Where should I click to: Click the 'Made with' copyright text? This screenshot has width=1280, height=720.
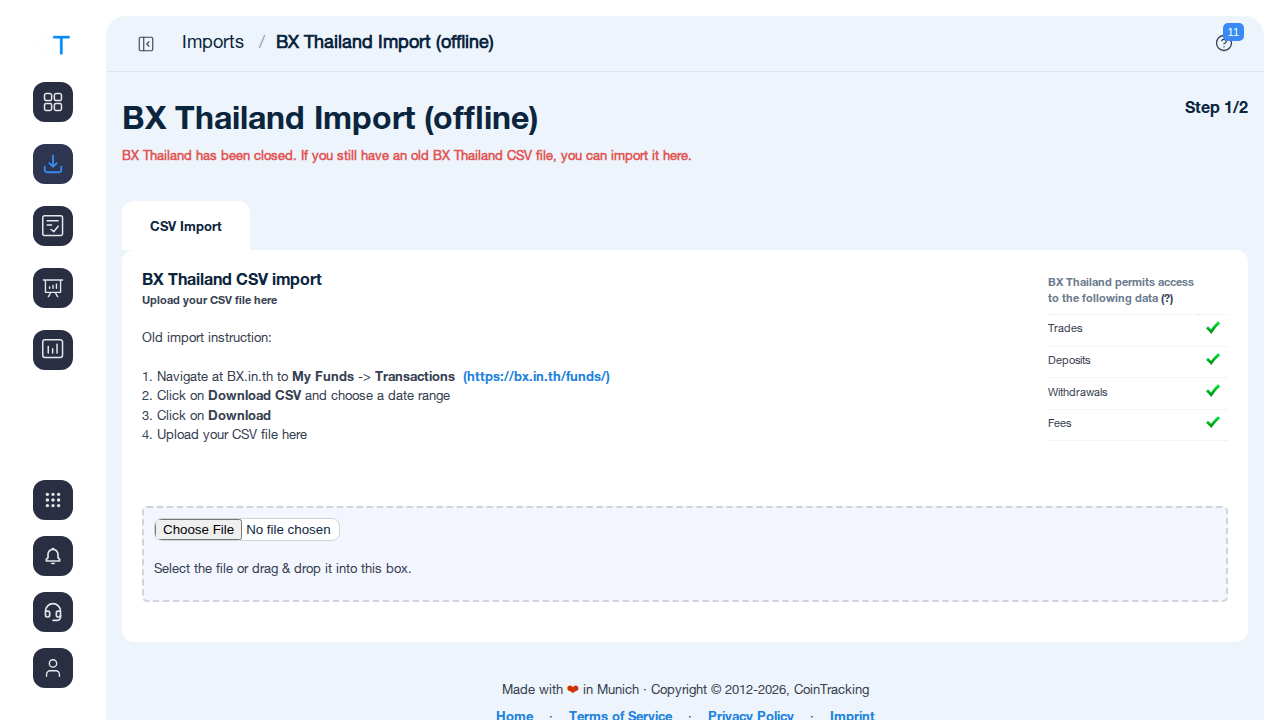click(x=685, y=689)
